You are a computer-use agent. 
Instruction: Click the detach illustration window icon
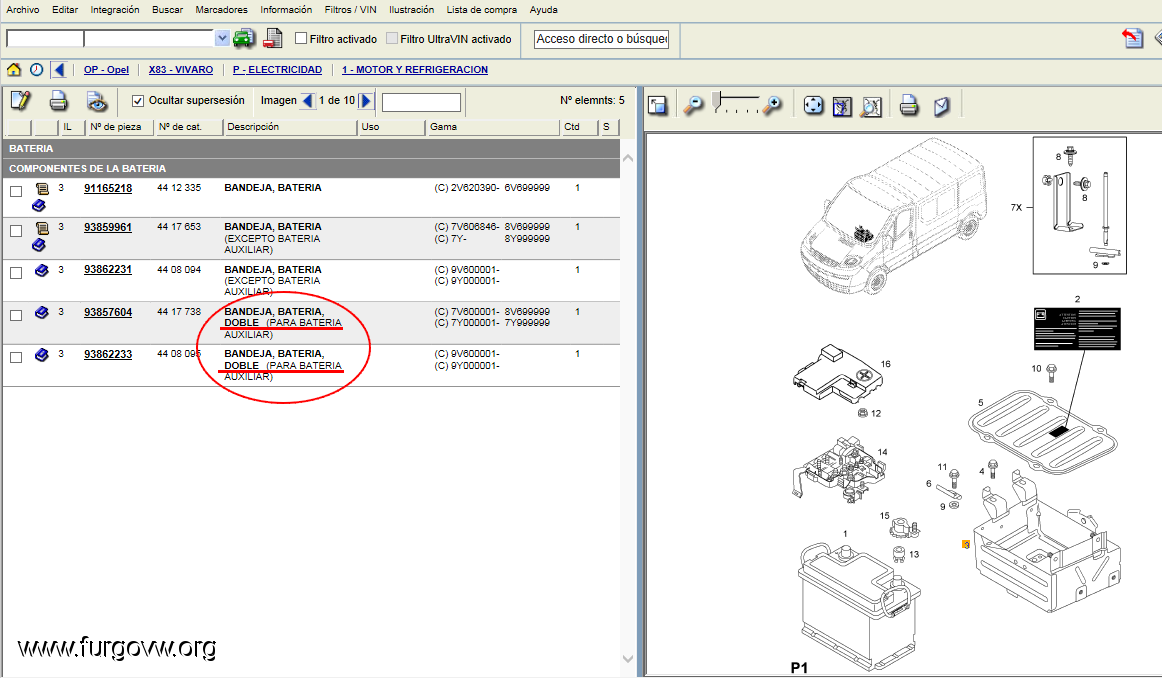(657, 105)
